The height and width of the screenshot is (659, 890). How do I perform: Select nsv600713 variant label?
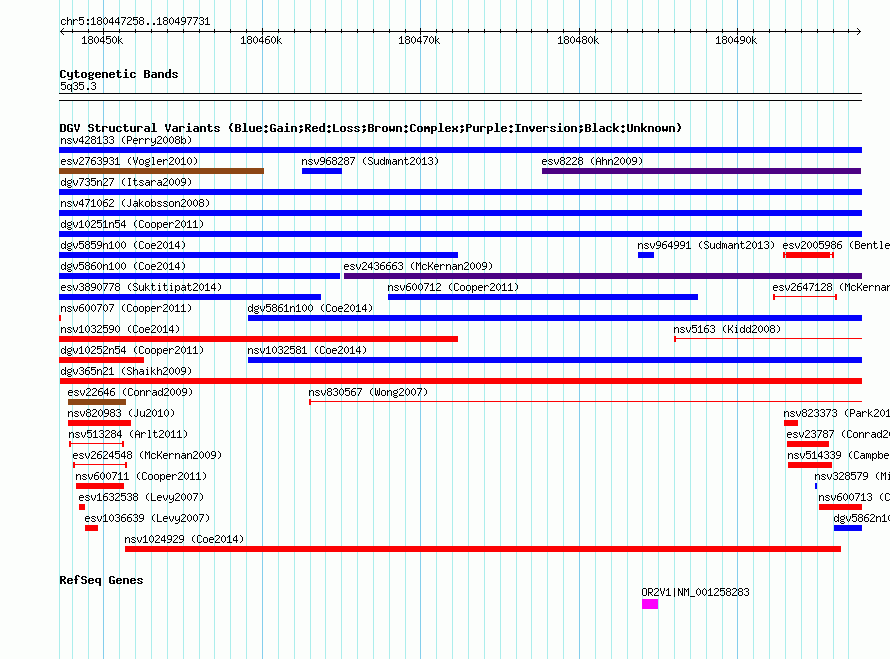(x=854, y=497)
